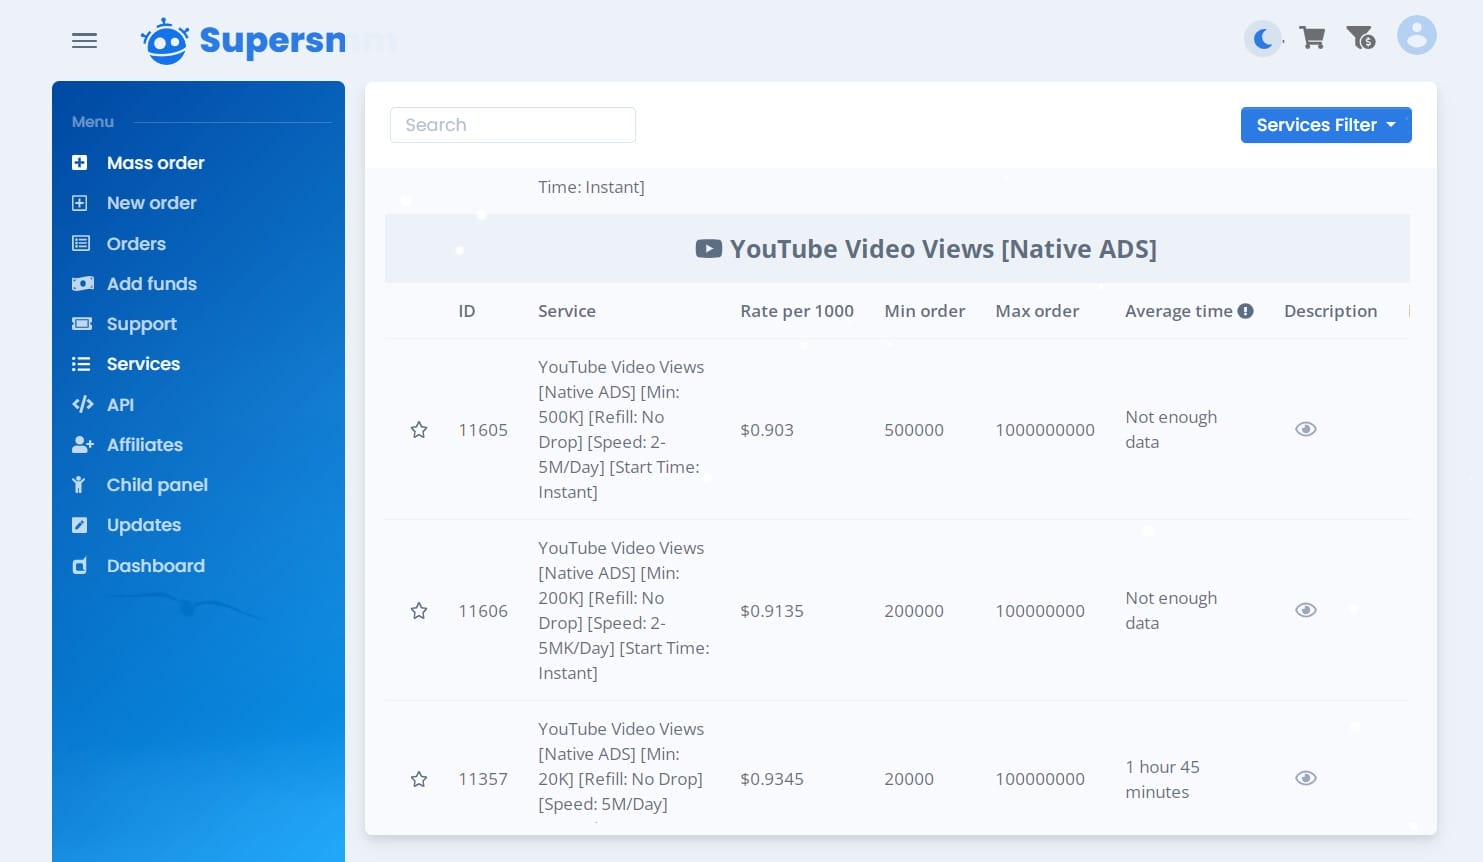Navigate to Child panel
The image size is (1483, 862).
click(x=157, y=485)
